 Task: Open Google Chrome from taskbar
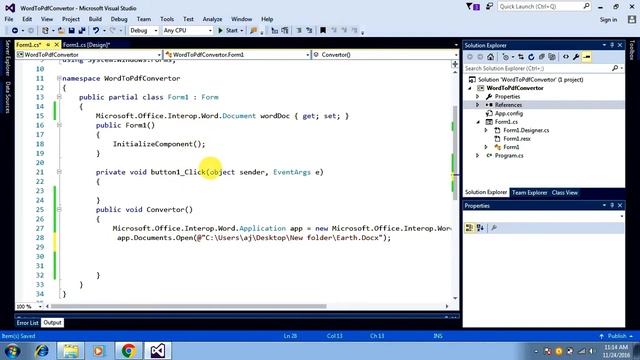tap(128, 351)
